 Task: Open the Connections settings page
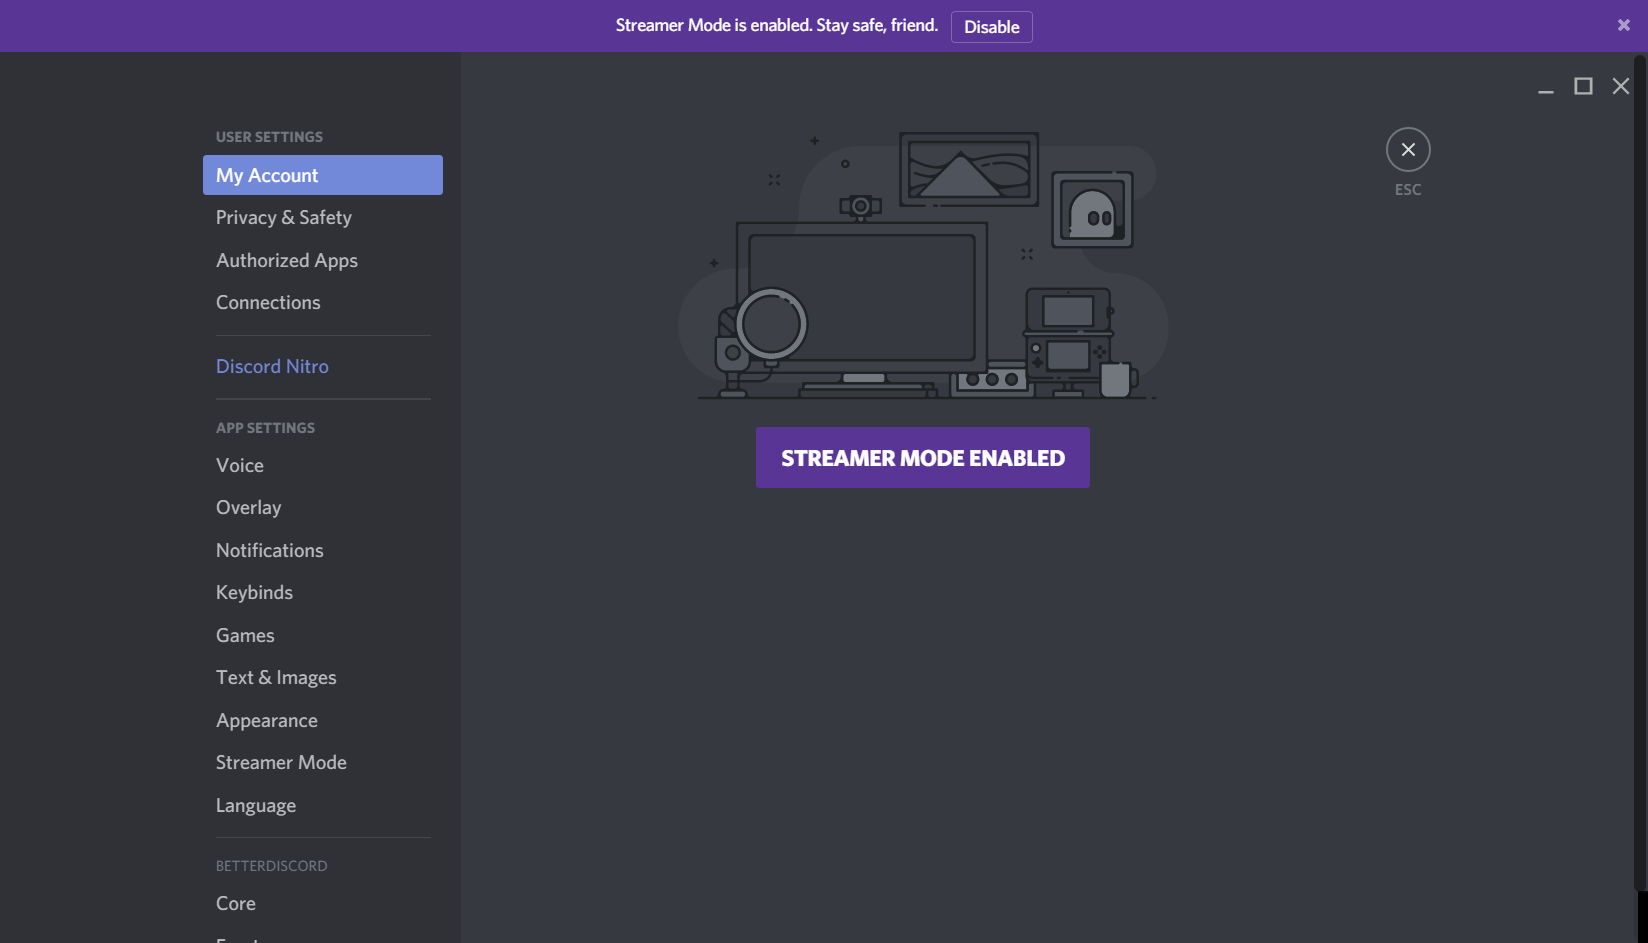point(268,303)
